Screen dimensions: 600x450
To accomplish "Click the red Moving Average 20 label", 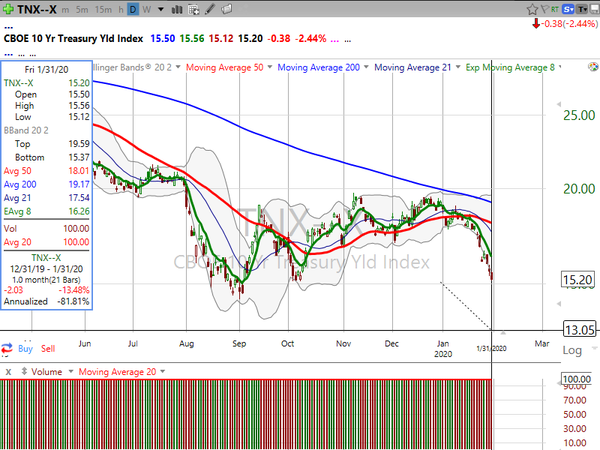I will [117, 372].
